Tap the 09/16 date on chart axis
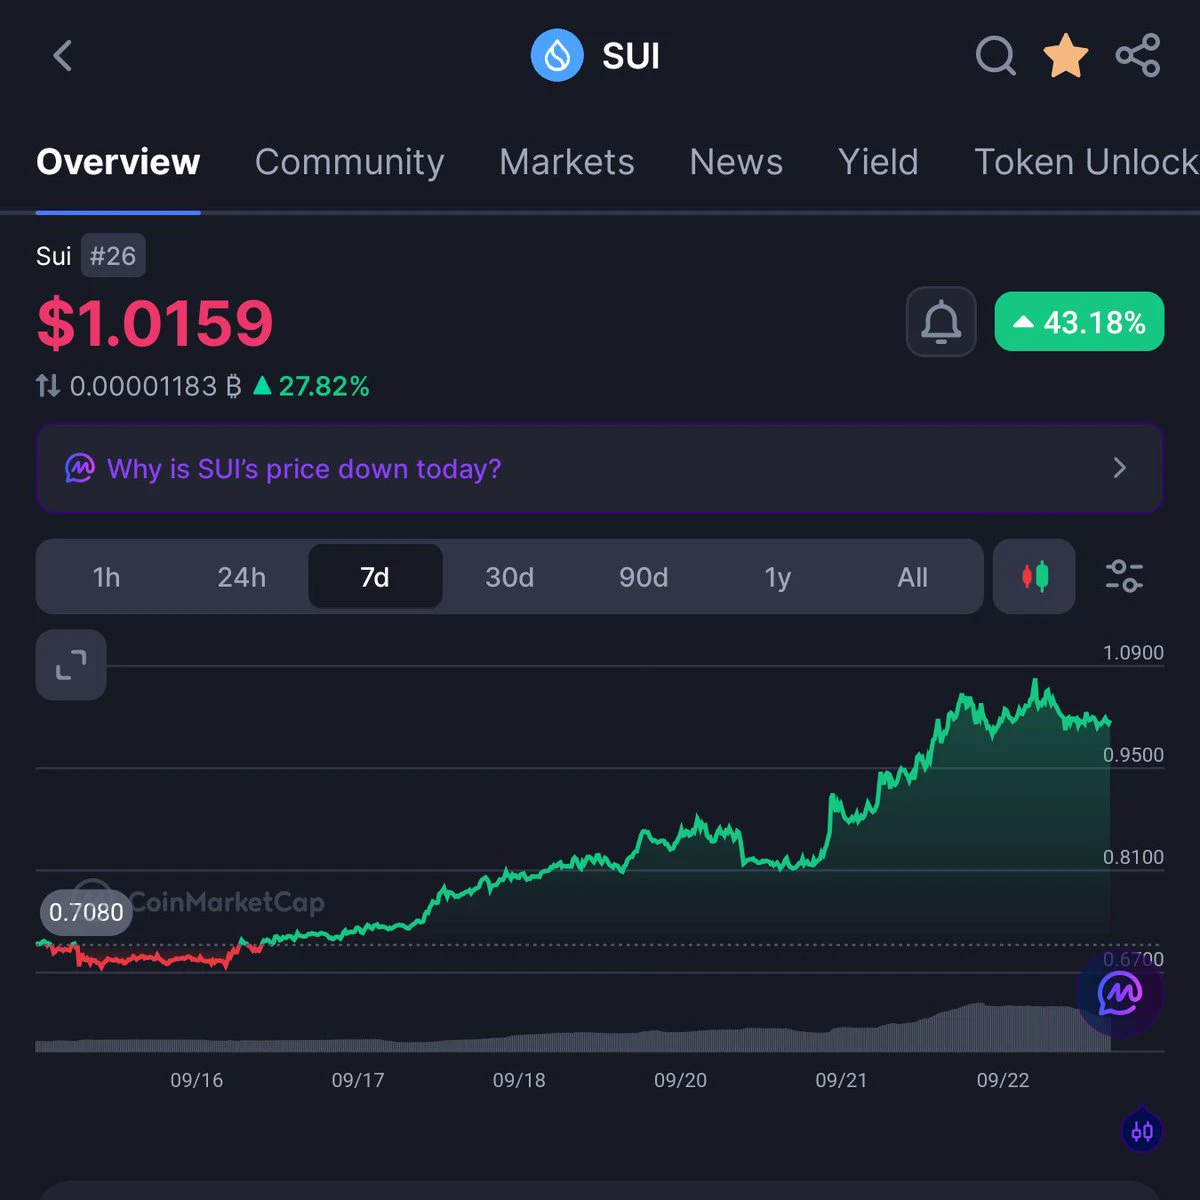 point(196,1080)
